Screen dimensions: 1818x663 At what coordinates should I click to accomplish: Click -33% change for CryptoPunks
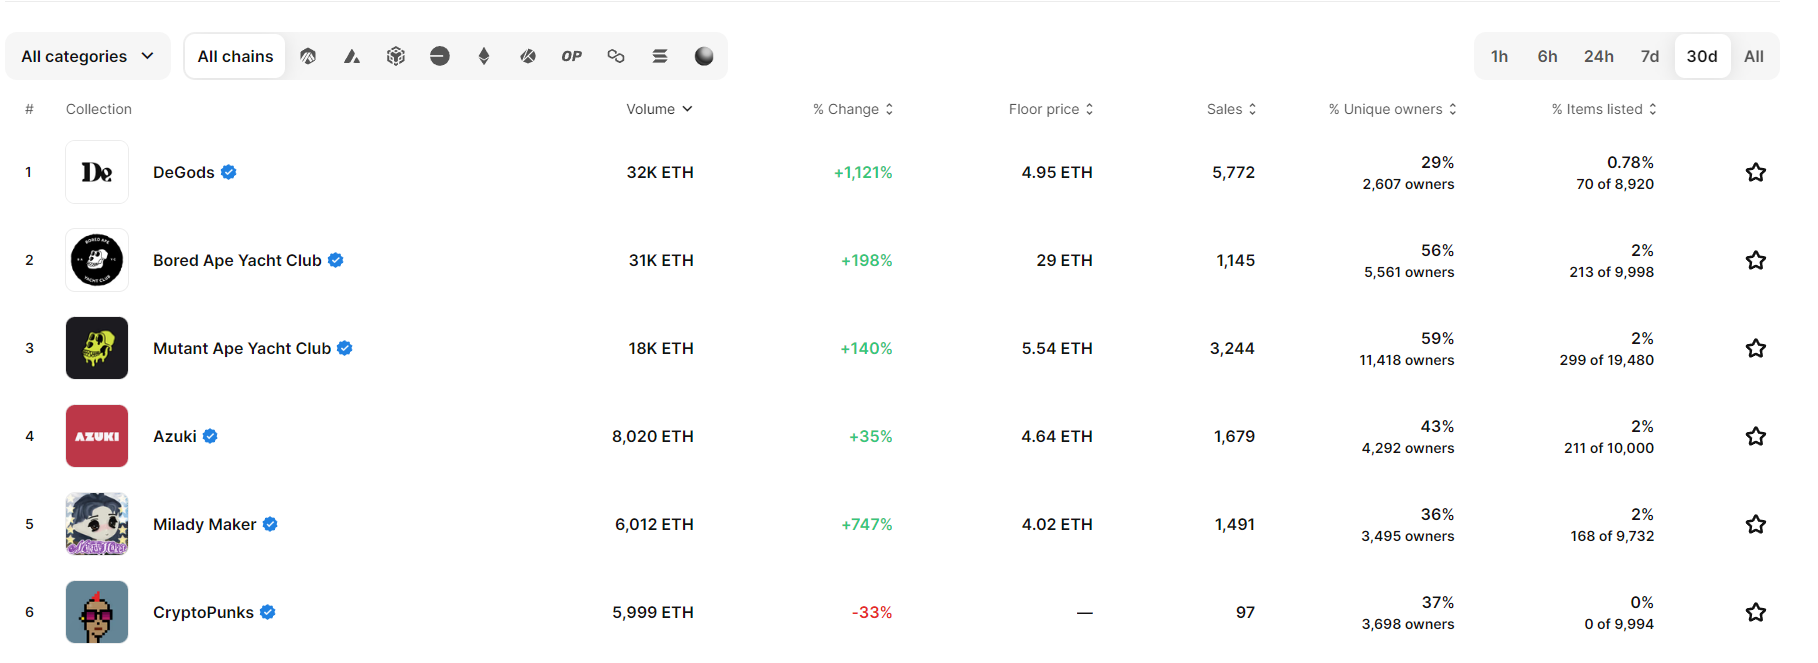[872, 612]
